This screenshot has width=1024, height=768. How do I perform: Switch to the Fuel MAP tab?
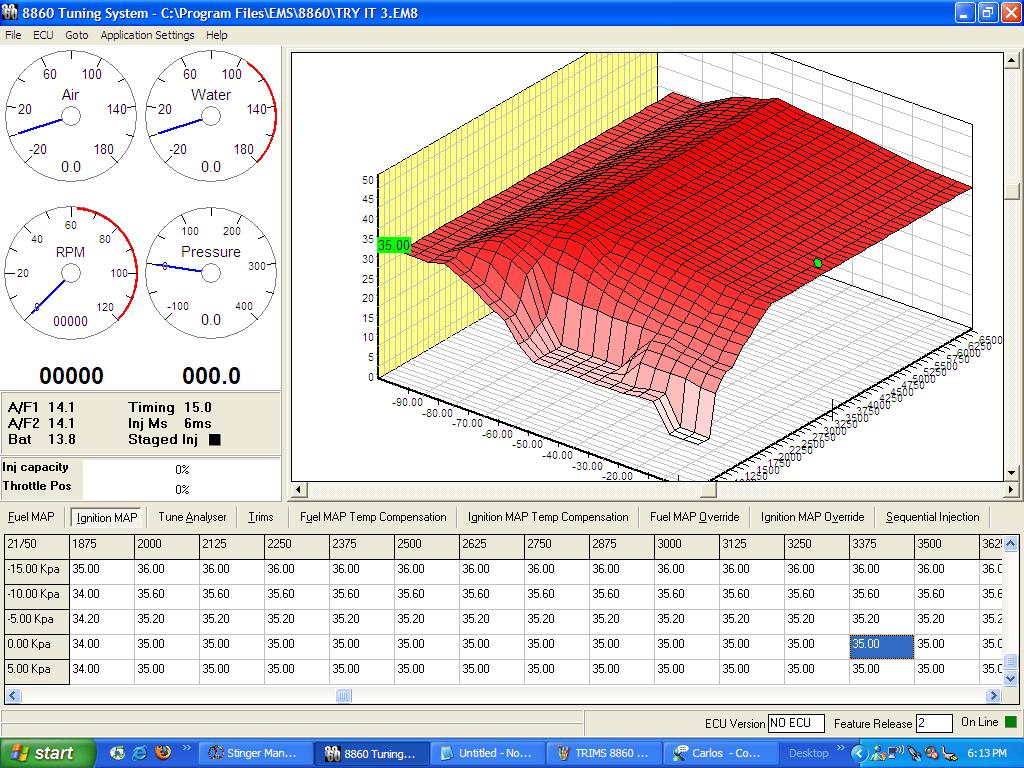pyautogui.click(x=31, y=517)
